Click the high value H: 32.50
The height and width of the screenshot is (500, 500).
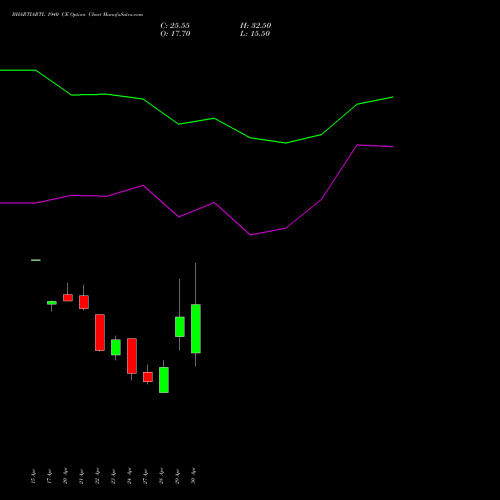(x=255, y=26)
